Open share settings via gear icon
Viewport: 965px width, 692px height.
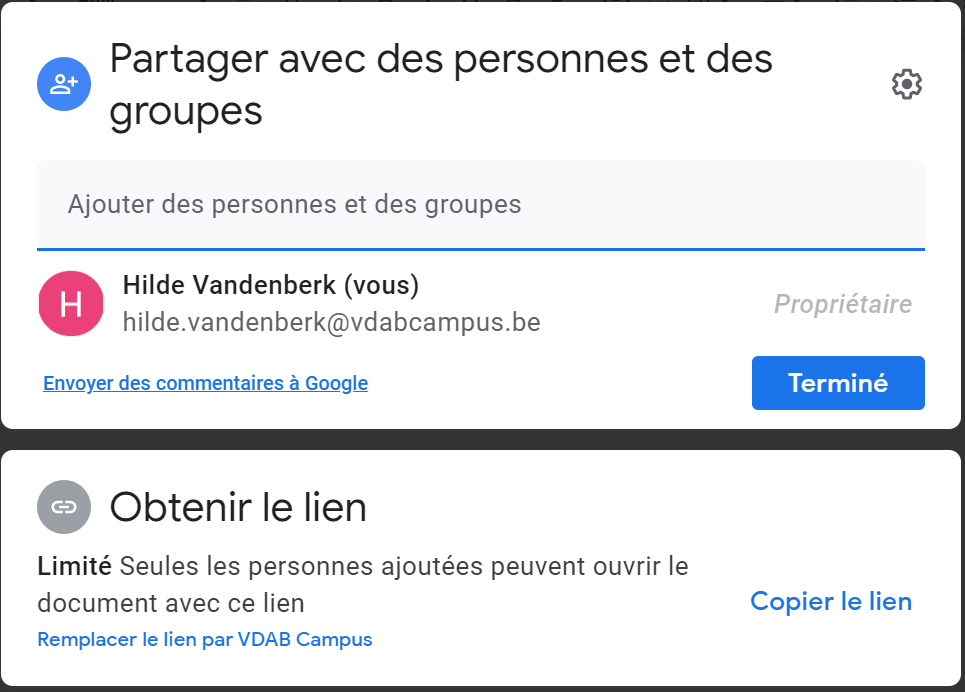click(x=907, y=84)
